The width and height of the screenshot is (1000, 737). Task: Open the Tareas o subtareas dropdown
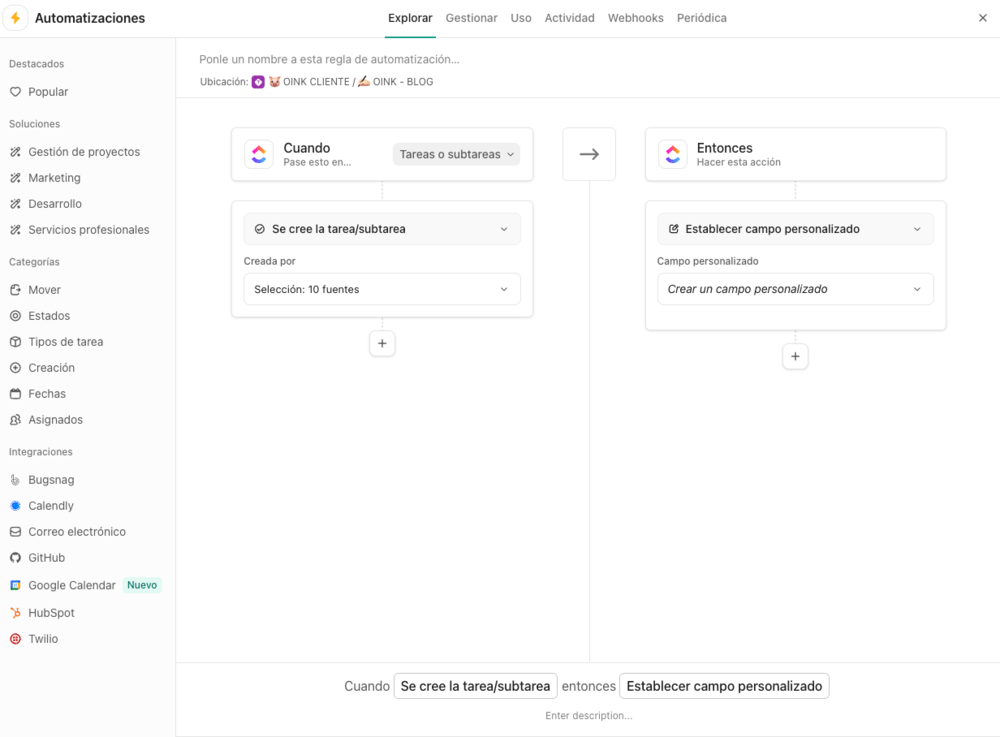tap(456, 154)
